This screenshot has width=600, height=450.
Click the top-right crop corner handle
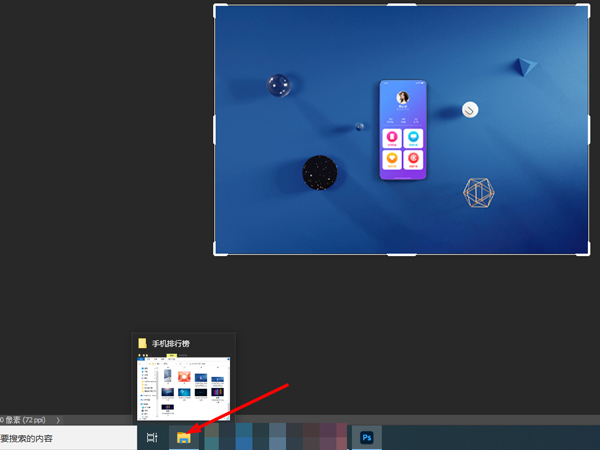587,6
